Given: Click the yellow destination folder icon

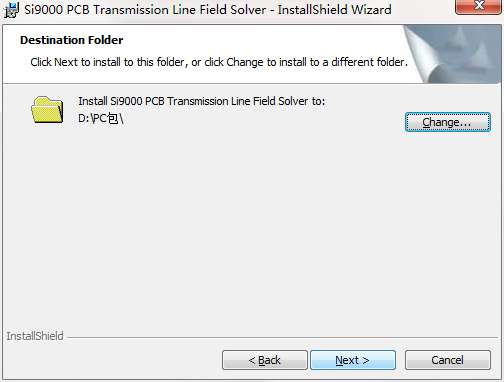Looking at the screenshot, I should coord(47,109).
